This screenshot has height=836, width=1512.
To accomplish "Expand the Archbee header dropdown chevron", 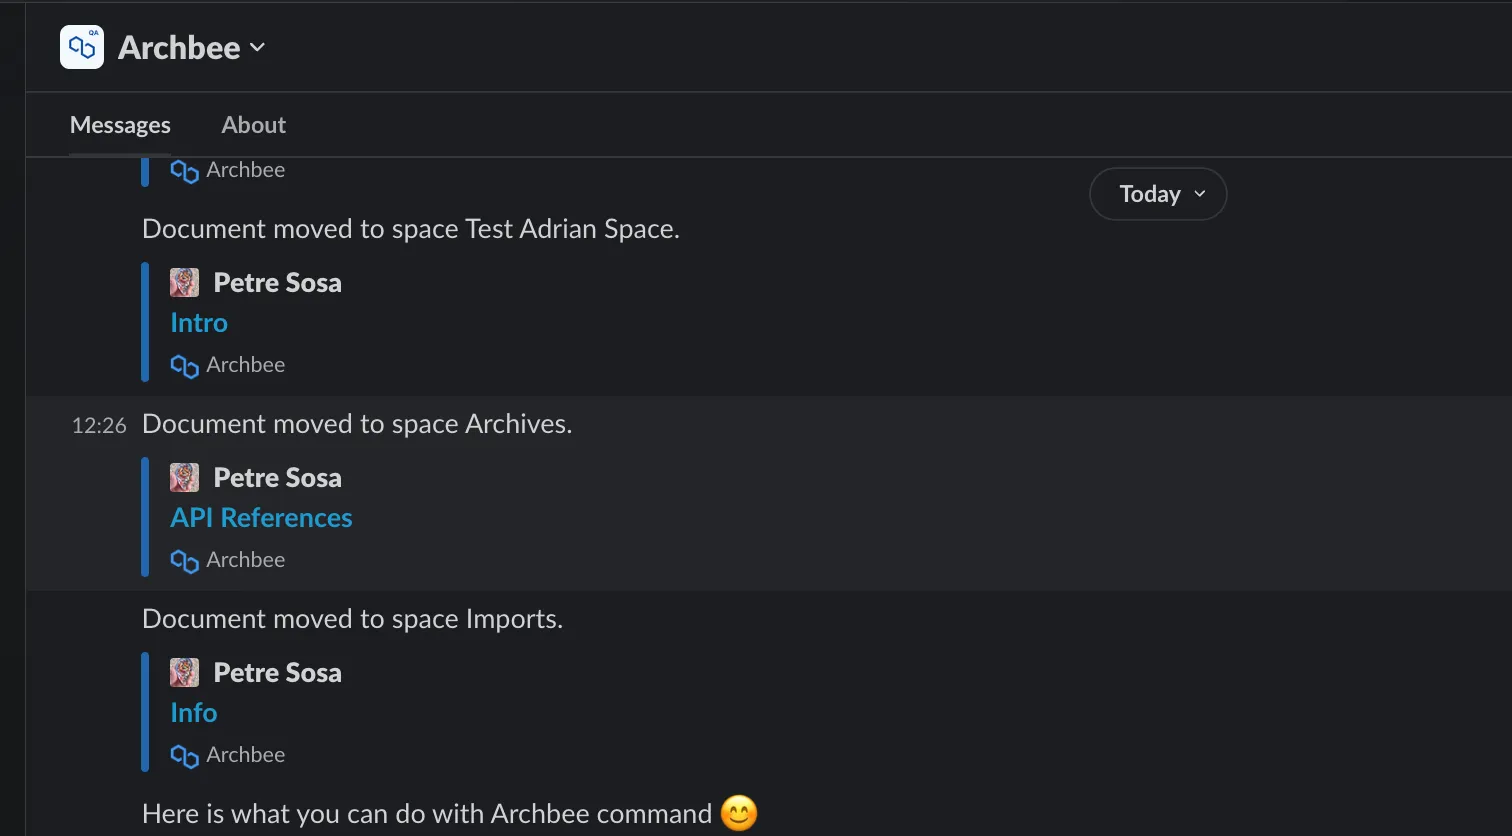I will point(257,47).
